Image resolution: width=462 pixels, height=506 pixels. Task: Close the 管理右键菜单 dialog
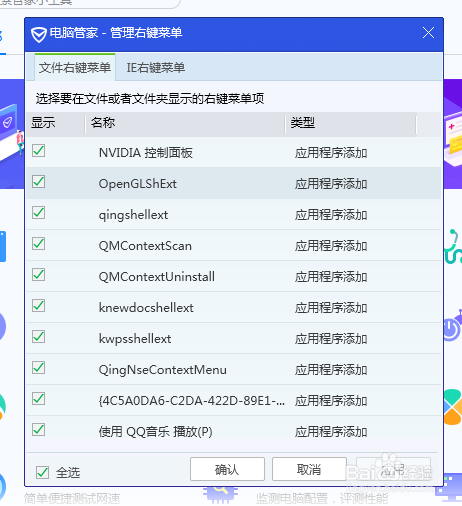click(428, 33)
